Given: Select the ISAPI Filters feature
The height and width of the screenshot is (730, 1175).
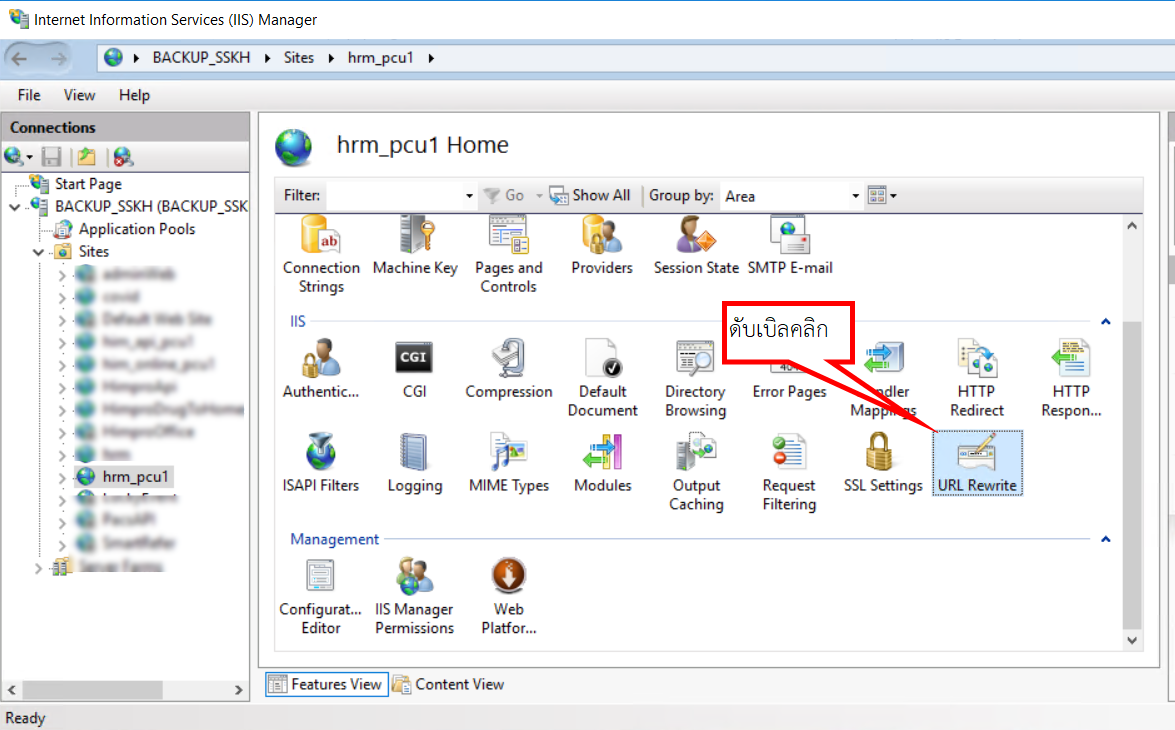Looking at the screenshot, I should tap(321, 462).
